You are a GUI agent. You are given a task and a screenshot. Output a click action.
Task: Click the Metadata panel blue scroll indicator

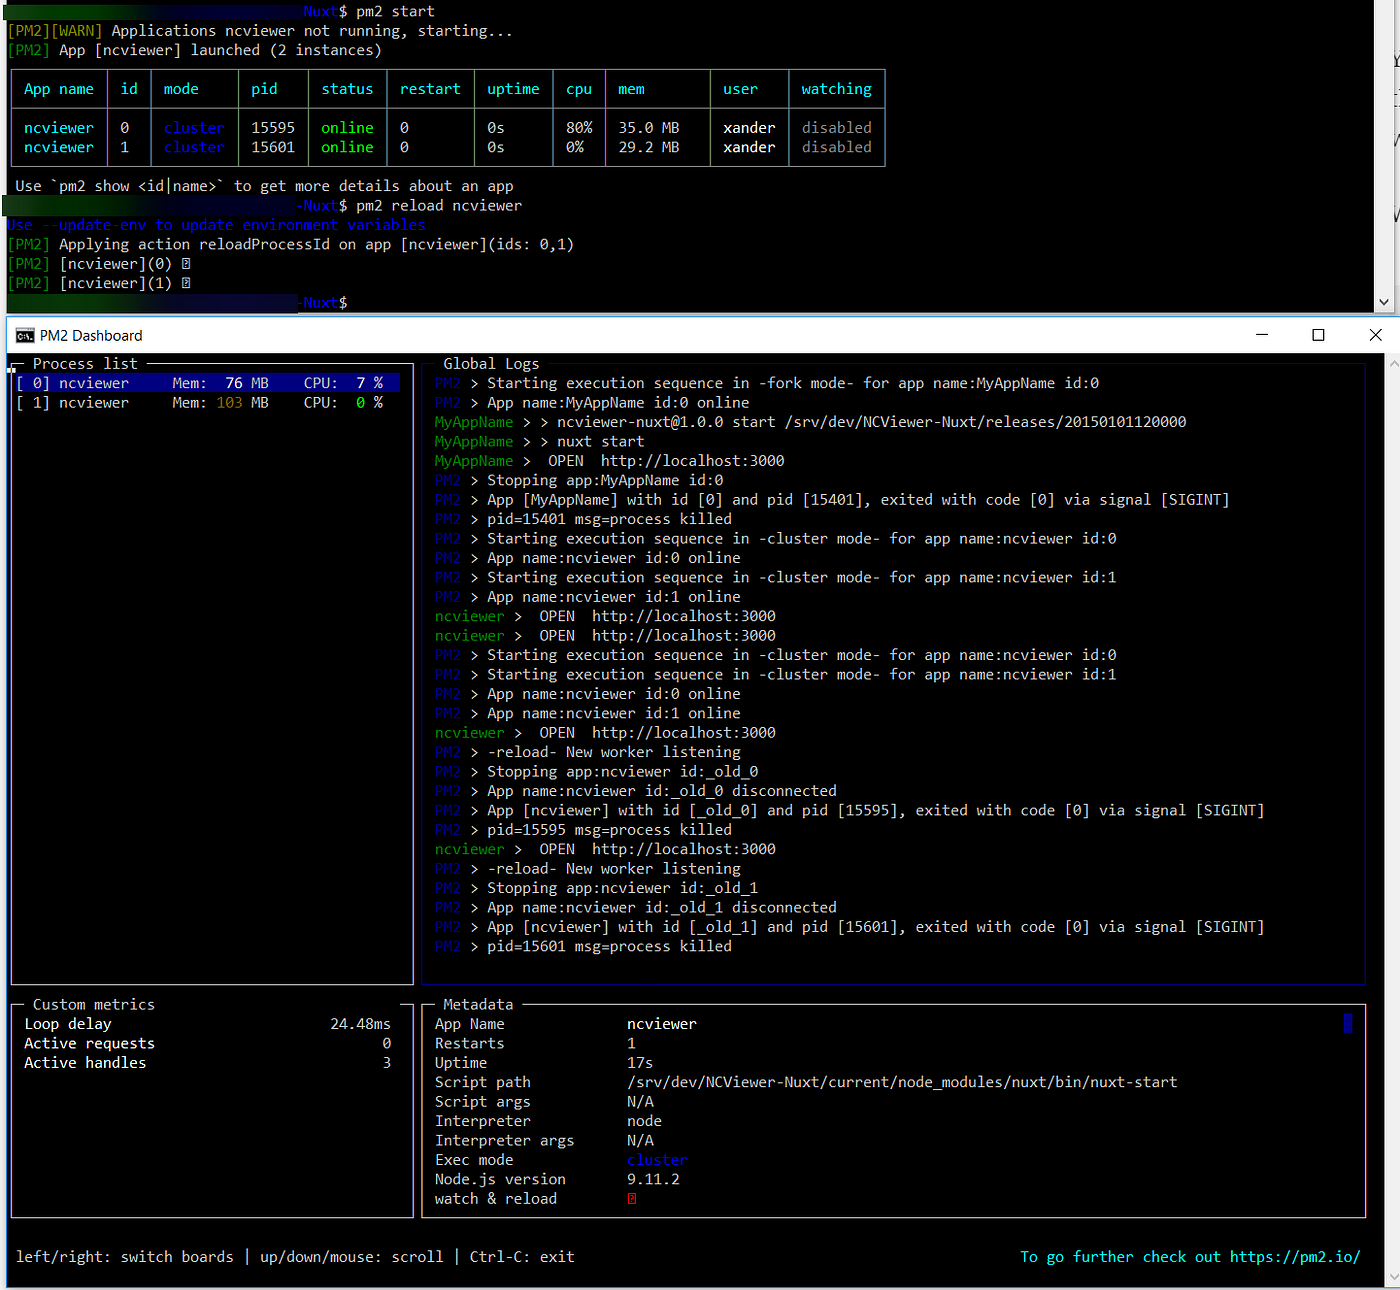point(1348,1023)
